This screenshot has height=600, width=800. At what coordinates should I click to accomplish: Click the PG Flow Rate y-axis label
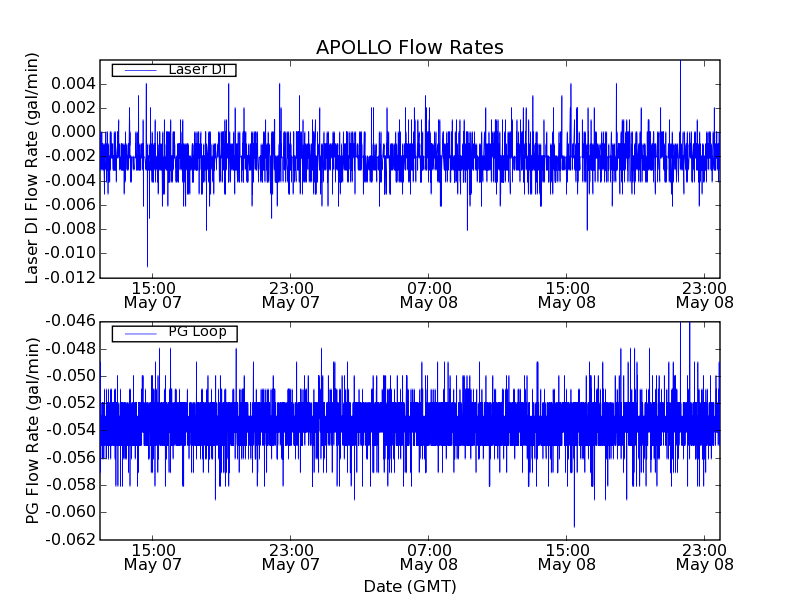pos(33,430)
